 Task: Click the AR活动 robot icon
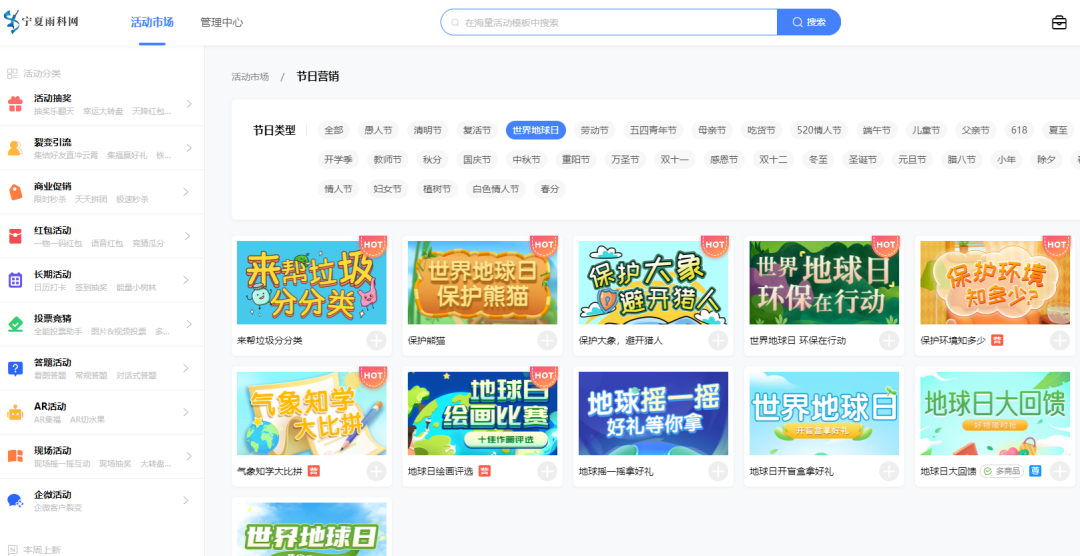[15, 412]
